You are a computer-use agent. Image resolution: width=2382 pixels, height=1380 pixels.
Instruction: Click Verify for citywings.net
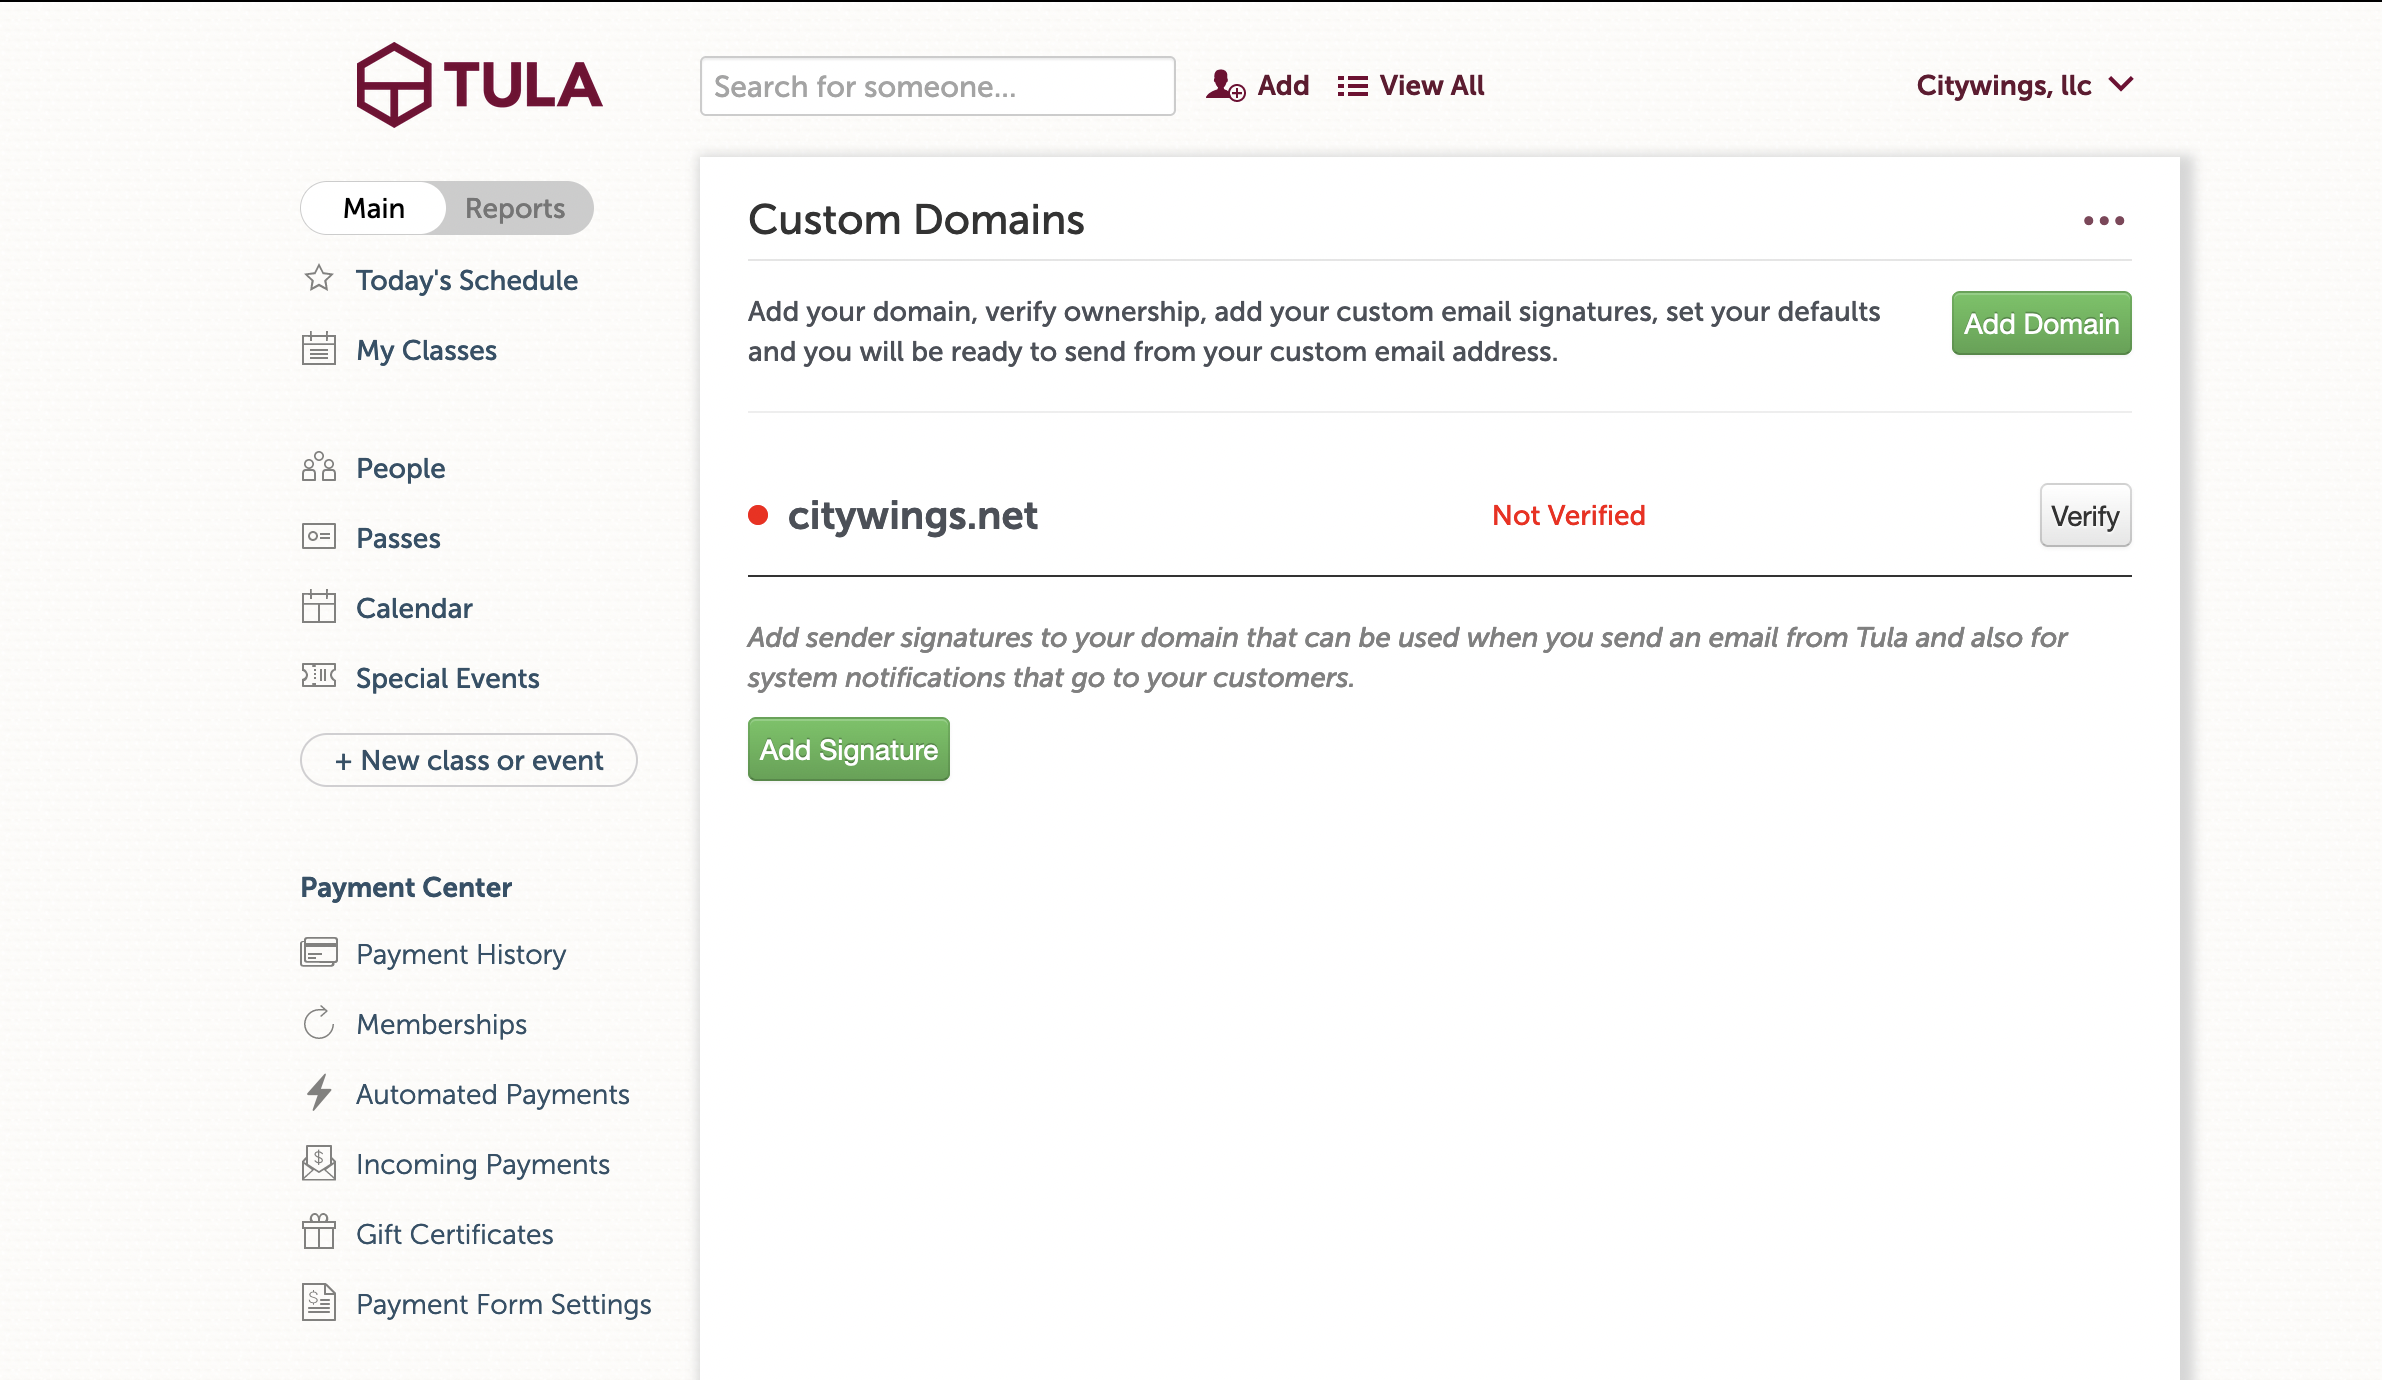tap(2085, 515)
